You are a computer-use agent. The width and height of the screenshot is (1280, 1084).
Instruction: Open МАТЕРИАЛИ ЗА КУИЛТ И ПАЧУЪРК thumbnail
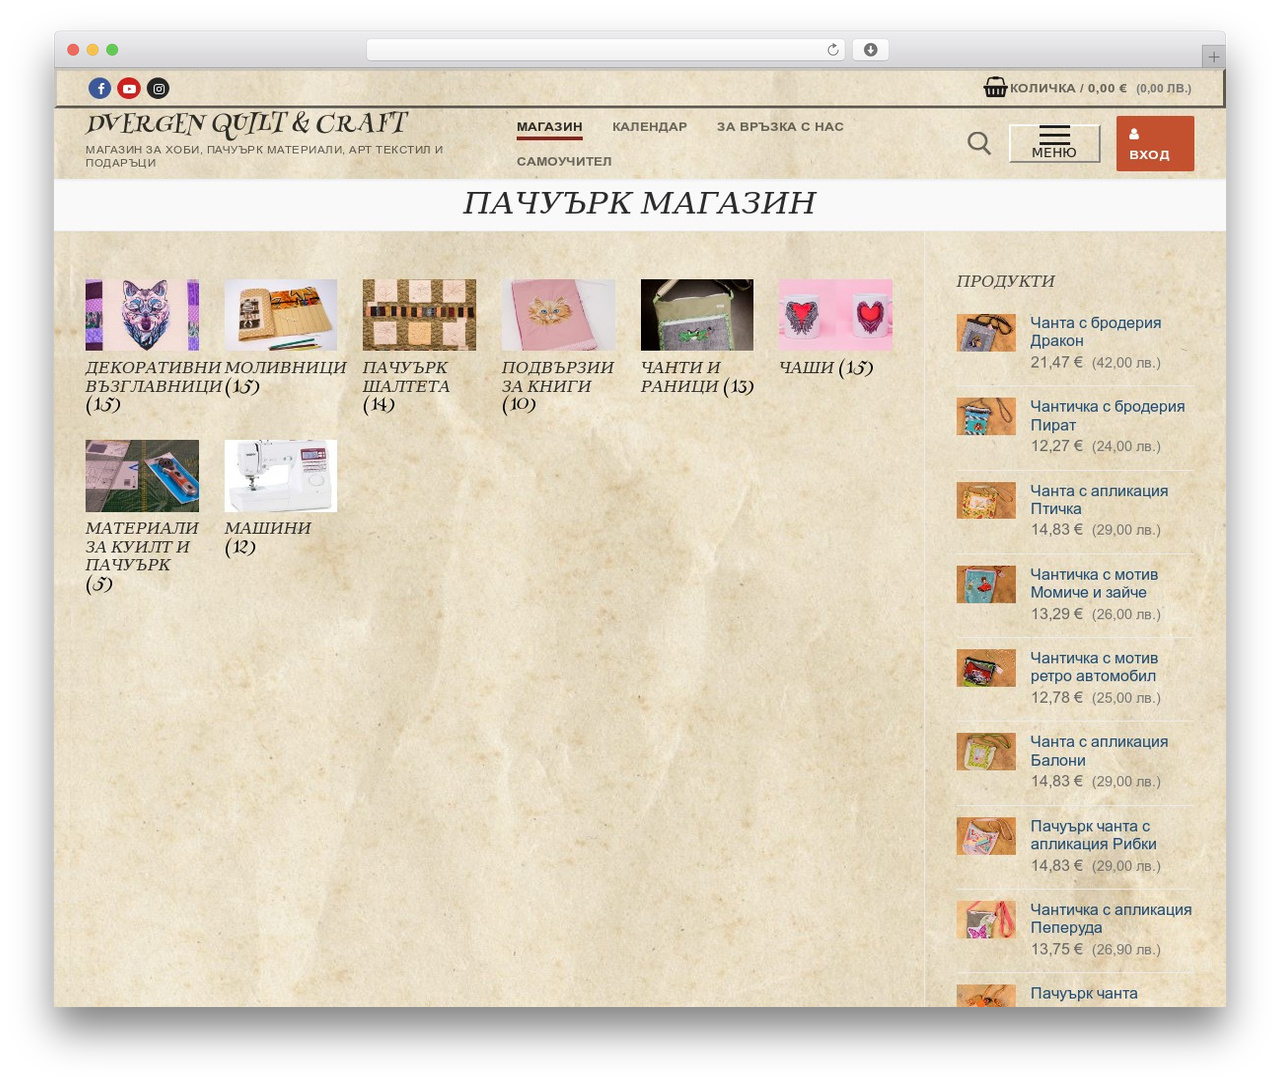click(142, 476)
